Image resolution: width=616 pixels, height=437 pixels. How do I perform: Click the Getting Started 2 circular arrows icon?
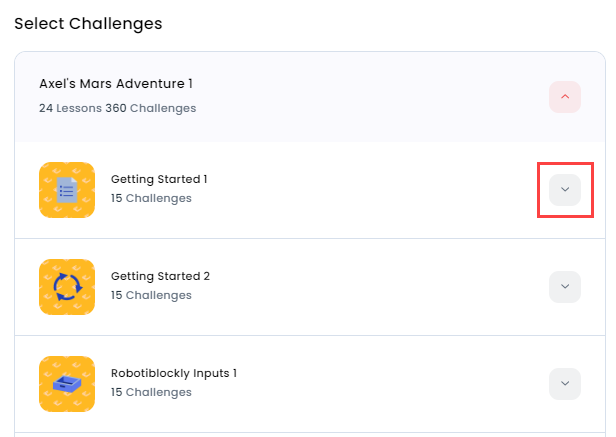tap(67, 287)
